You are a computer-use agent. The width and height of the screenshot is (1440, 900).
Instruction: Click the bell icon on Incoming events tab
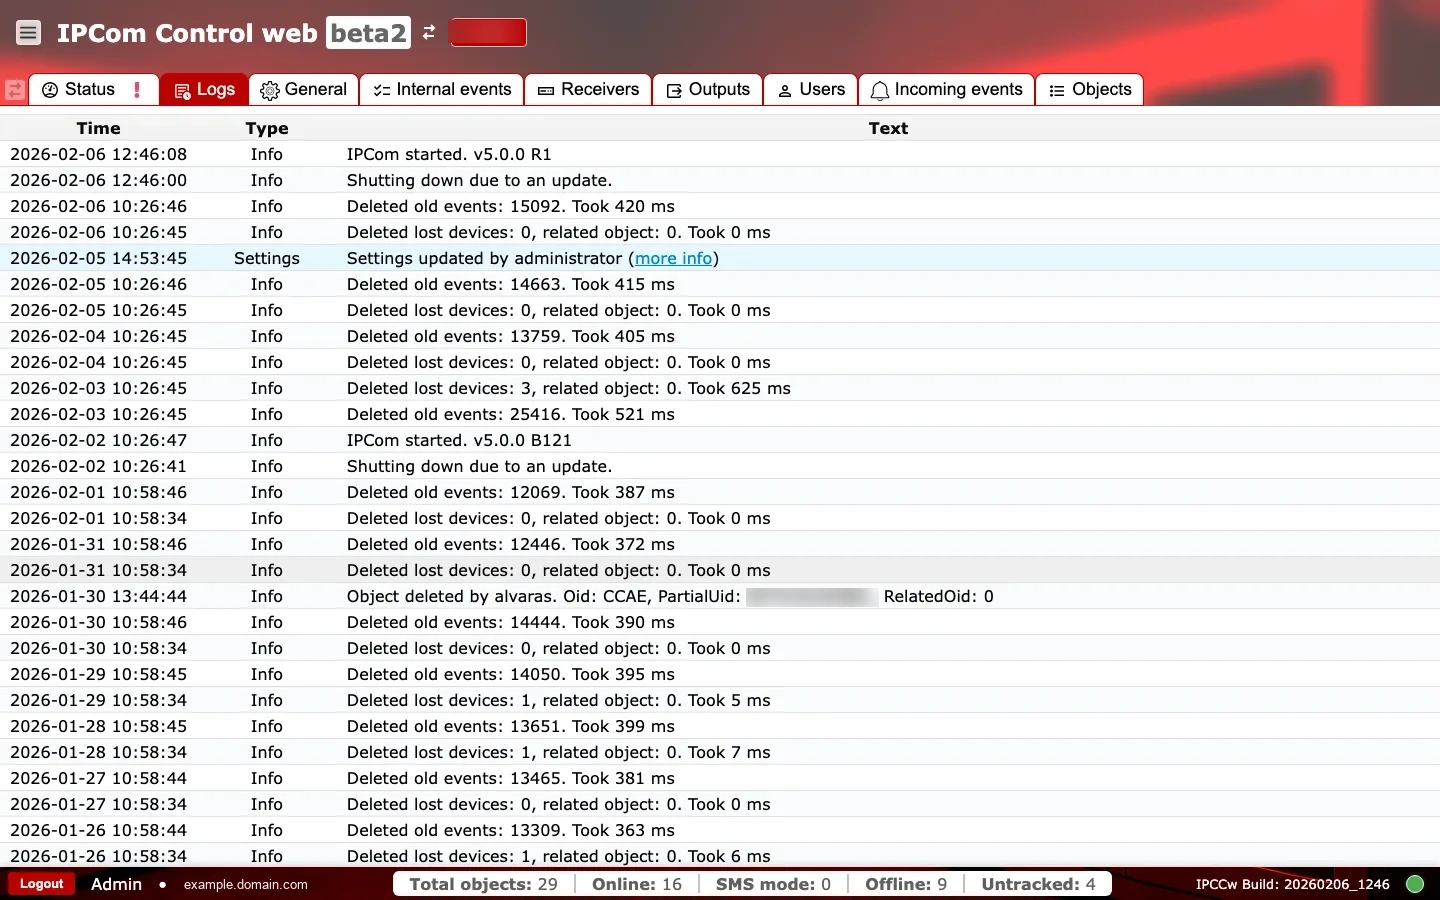pos(879,90)
